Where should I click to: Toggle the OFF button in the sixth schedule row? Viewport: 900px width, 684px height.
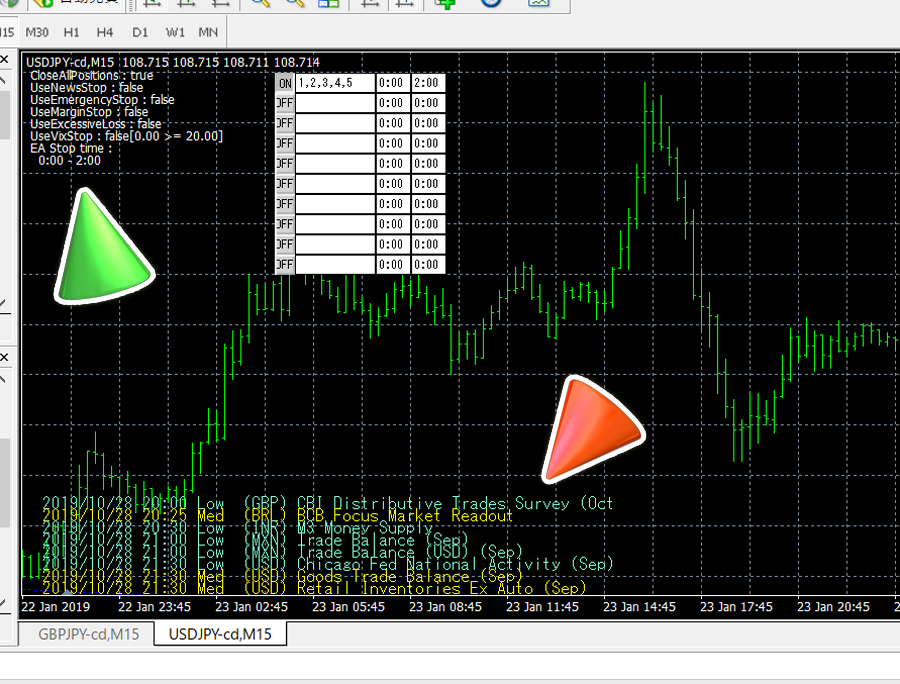click(x=285, y=184)
